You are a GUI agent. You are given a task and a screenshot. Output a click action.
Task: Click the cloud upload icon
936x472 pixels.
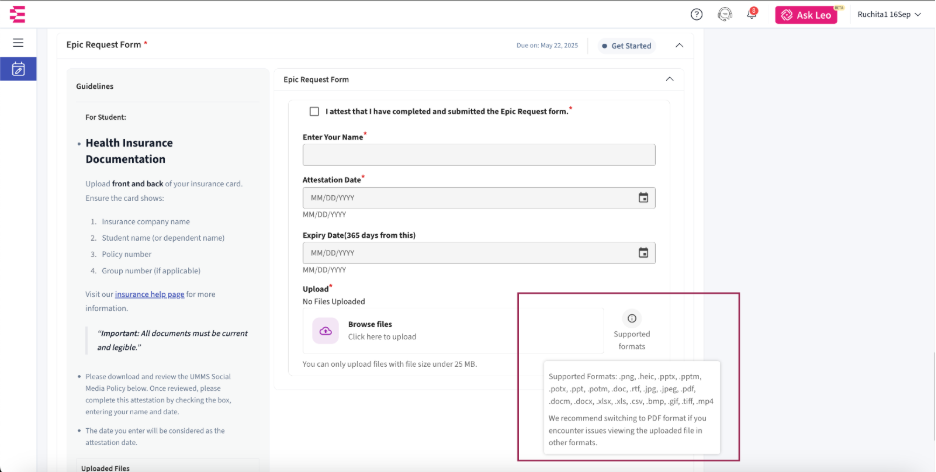click(x=325, y=330)
